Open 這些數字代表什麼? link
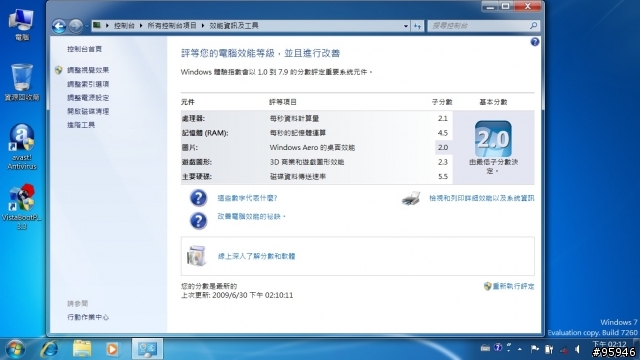This screenshot has height=360, width=640. tap(247, 198)
